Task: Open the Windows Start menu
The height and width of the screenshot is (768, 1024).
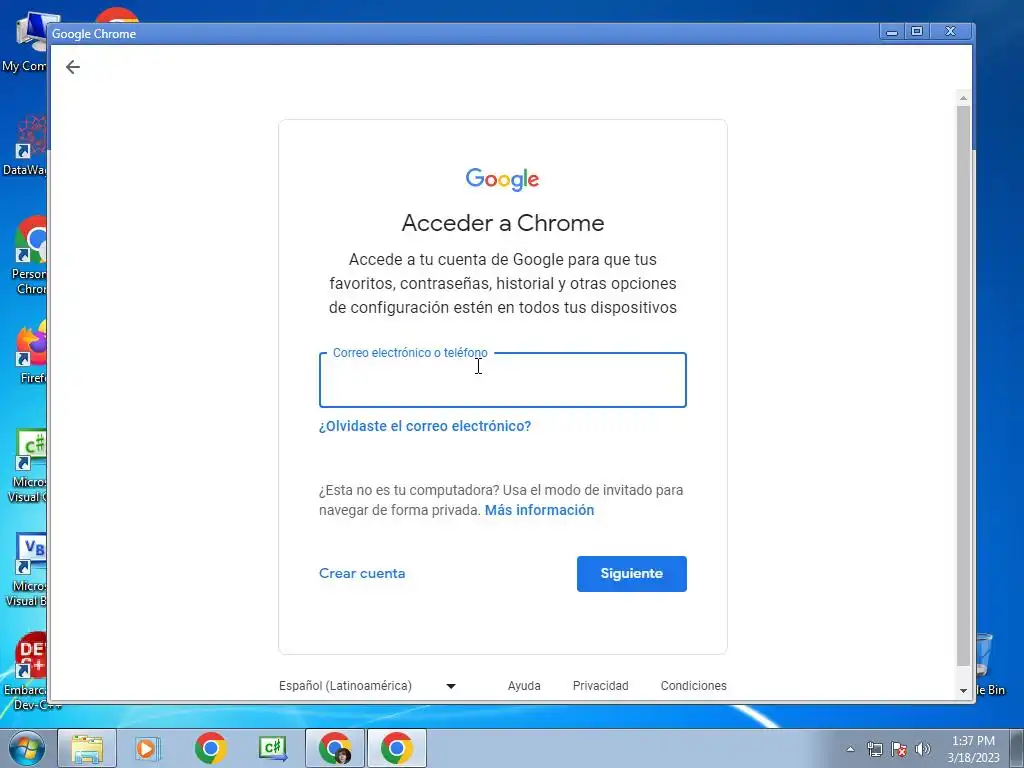Action: pos(26,748)
